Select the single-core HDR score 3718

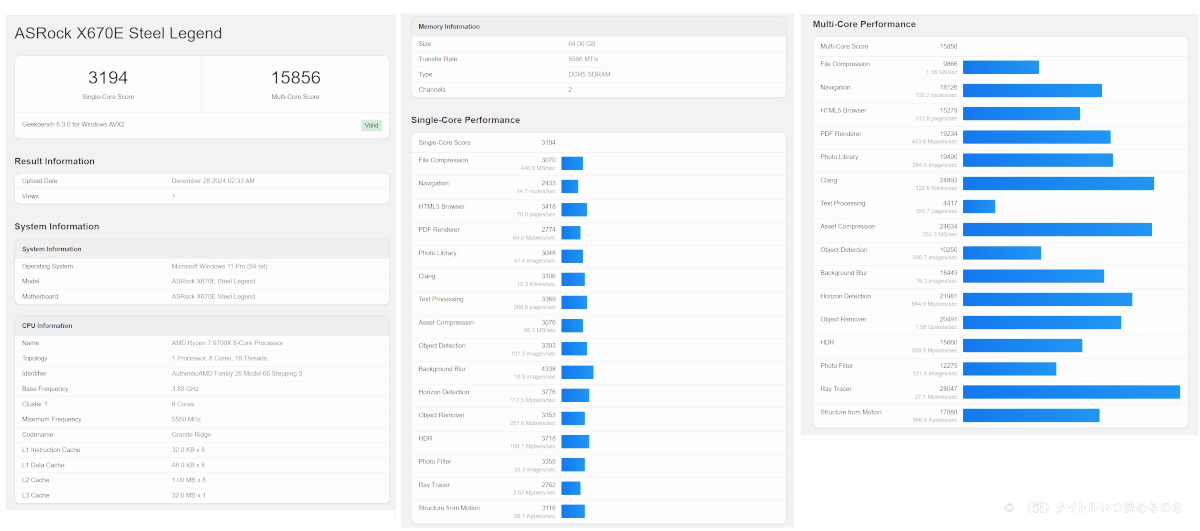coord(549,439)
